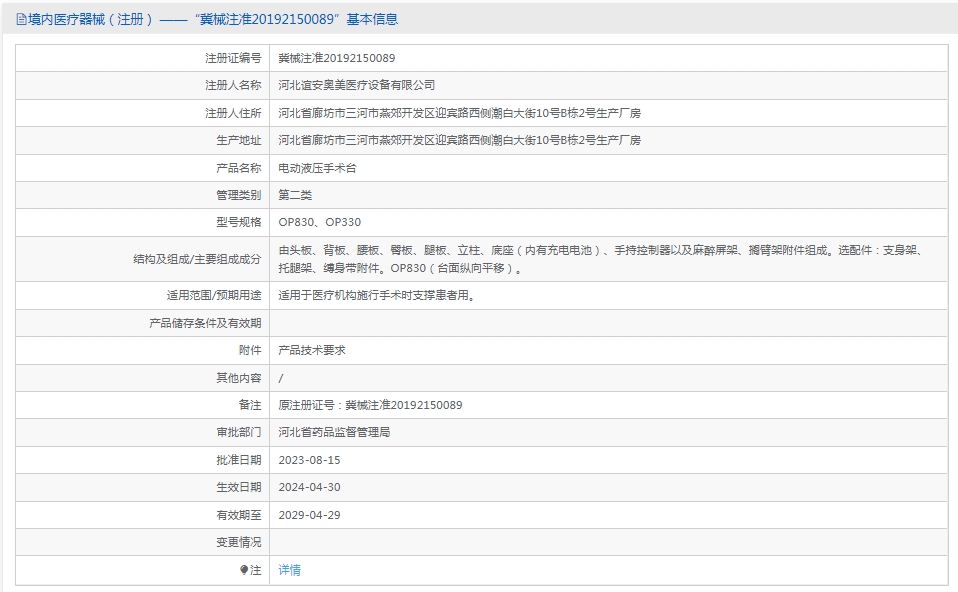
Task: Click registration number 冀械注准20192150089 value cell
Action: tap(337, 58)
